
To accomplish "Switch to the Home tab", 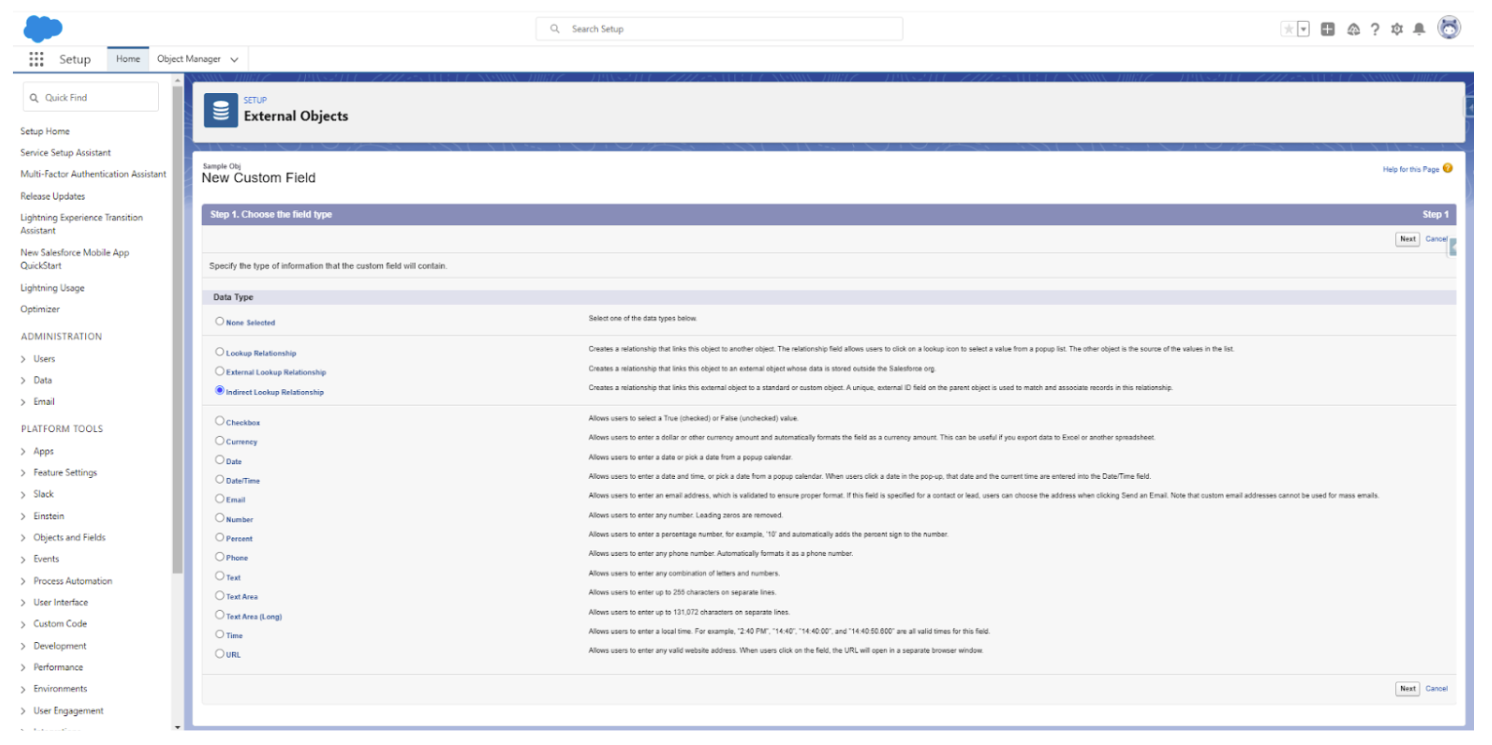I will click(x=127, y=59).
